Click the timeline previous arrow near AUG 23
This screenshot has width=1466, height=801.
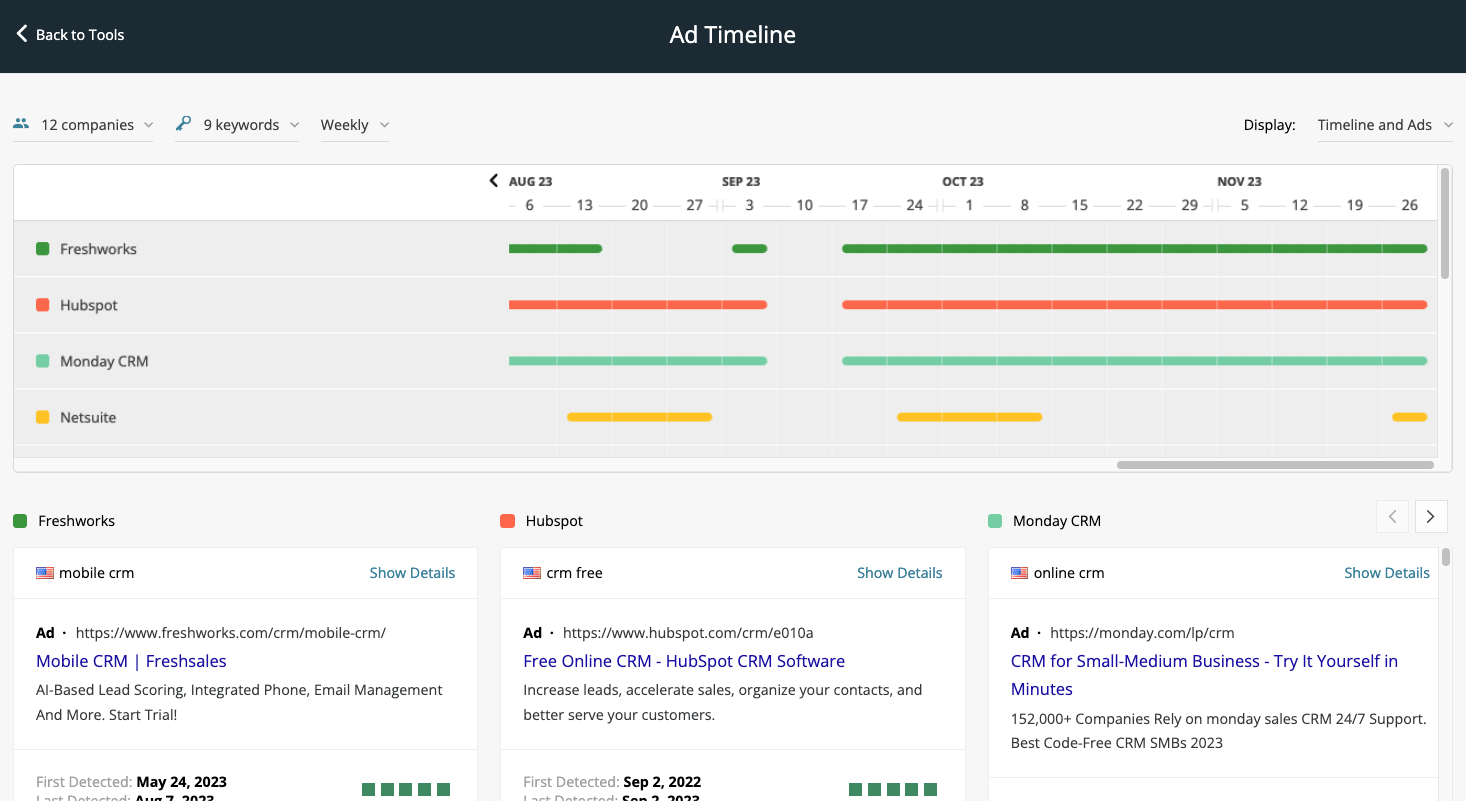493,181
